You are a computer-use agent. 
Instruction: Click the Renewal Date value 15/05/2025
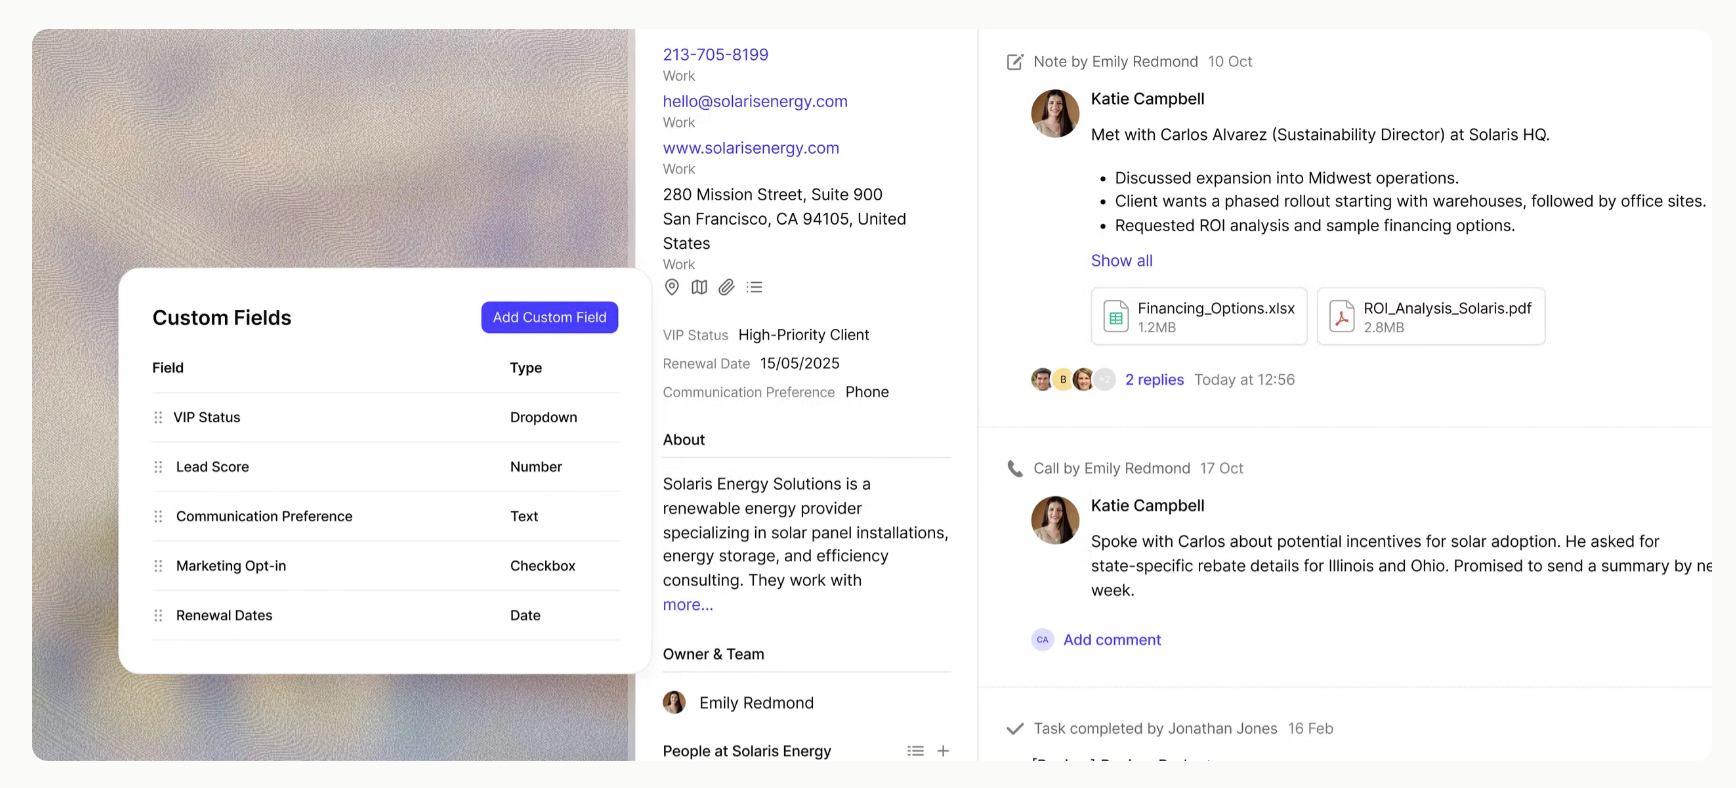point(799,364)
